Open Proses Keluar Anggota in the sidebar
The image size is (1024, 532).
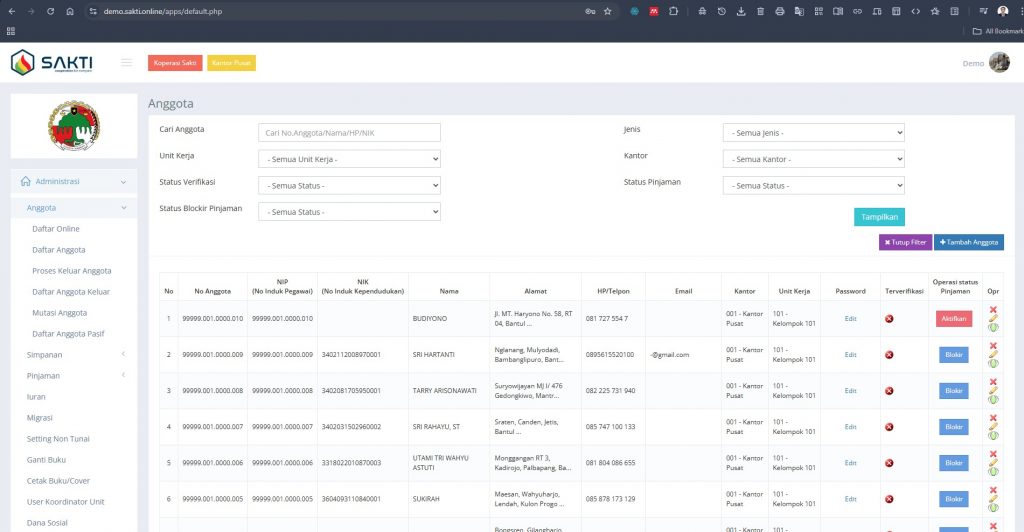[x=72, y=270]
